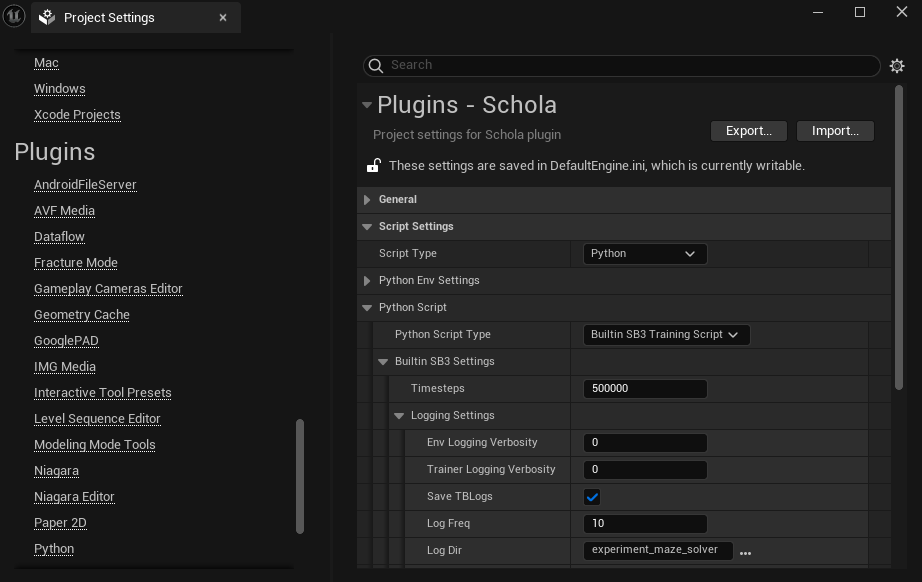This screenshot has height=582, width=922.
Task: Click the Unreal Engine logo icon
Action: pos(15,16)
